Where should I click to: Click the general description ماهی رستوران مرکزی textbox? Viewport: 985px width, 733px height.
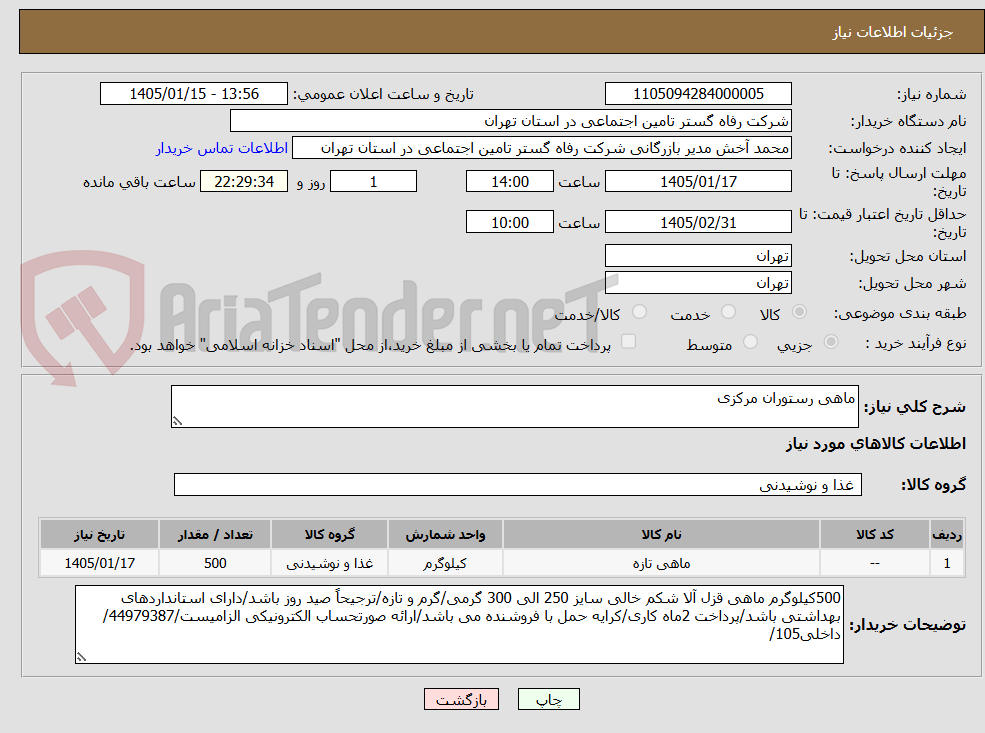[x=514, y=406]
